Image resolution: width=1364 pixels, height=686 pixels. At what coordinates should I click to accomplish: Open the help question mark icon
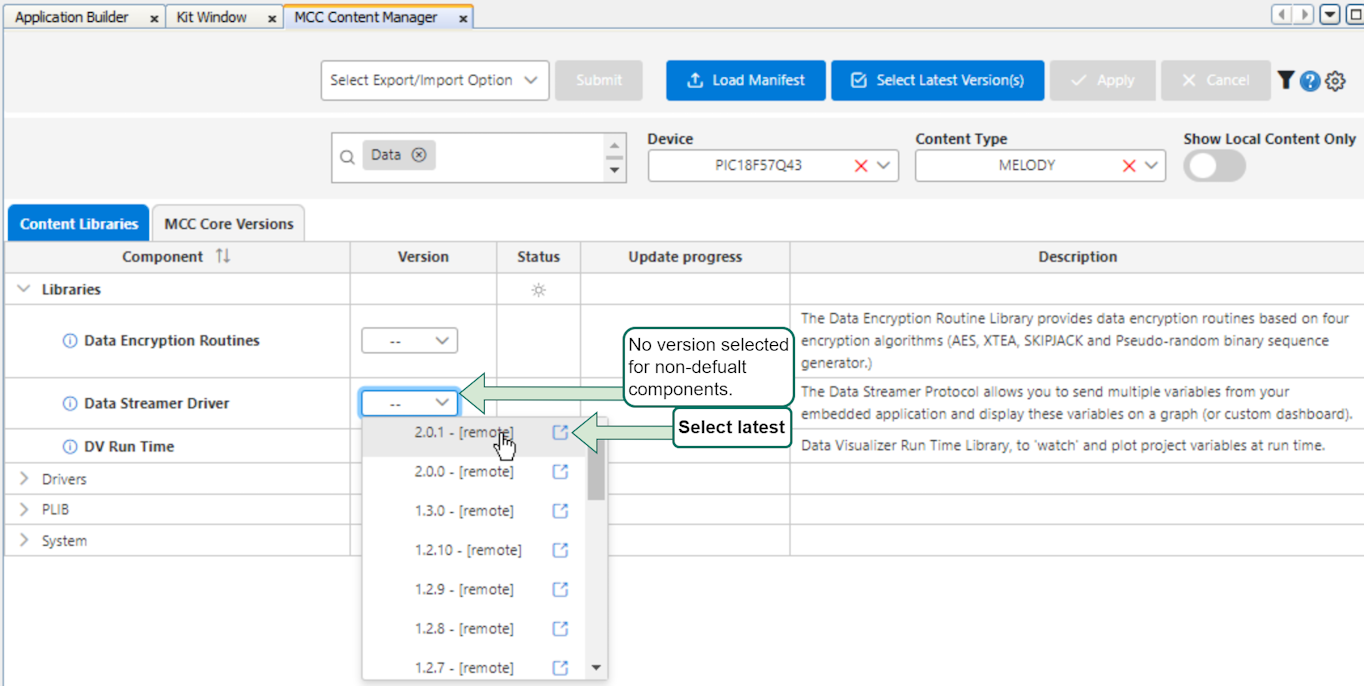(x=1310, y=81)
